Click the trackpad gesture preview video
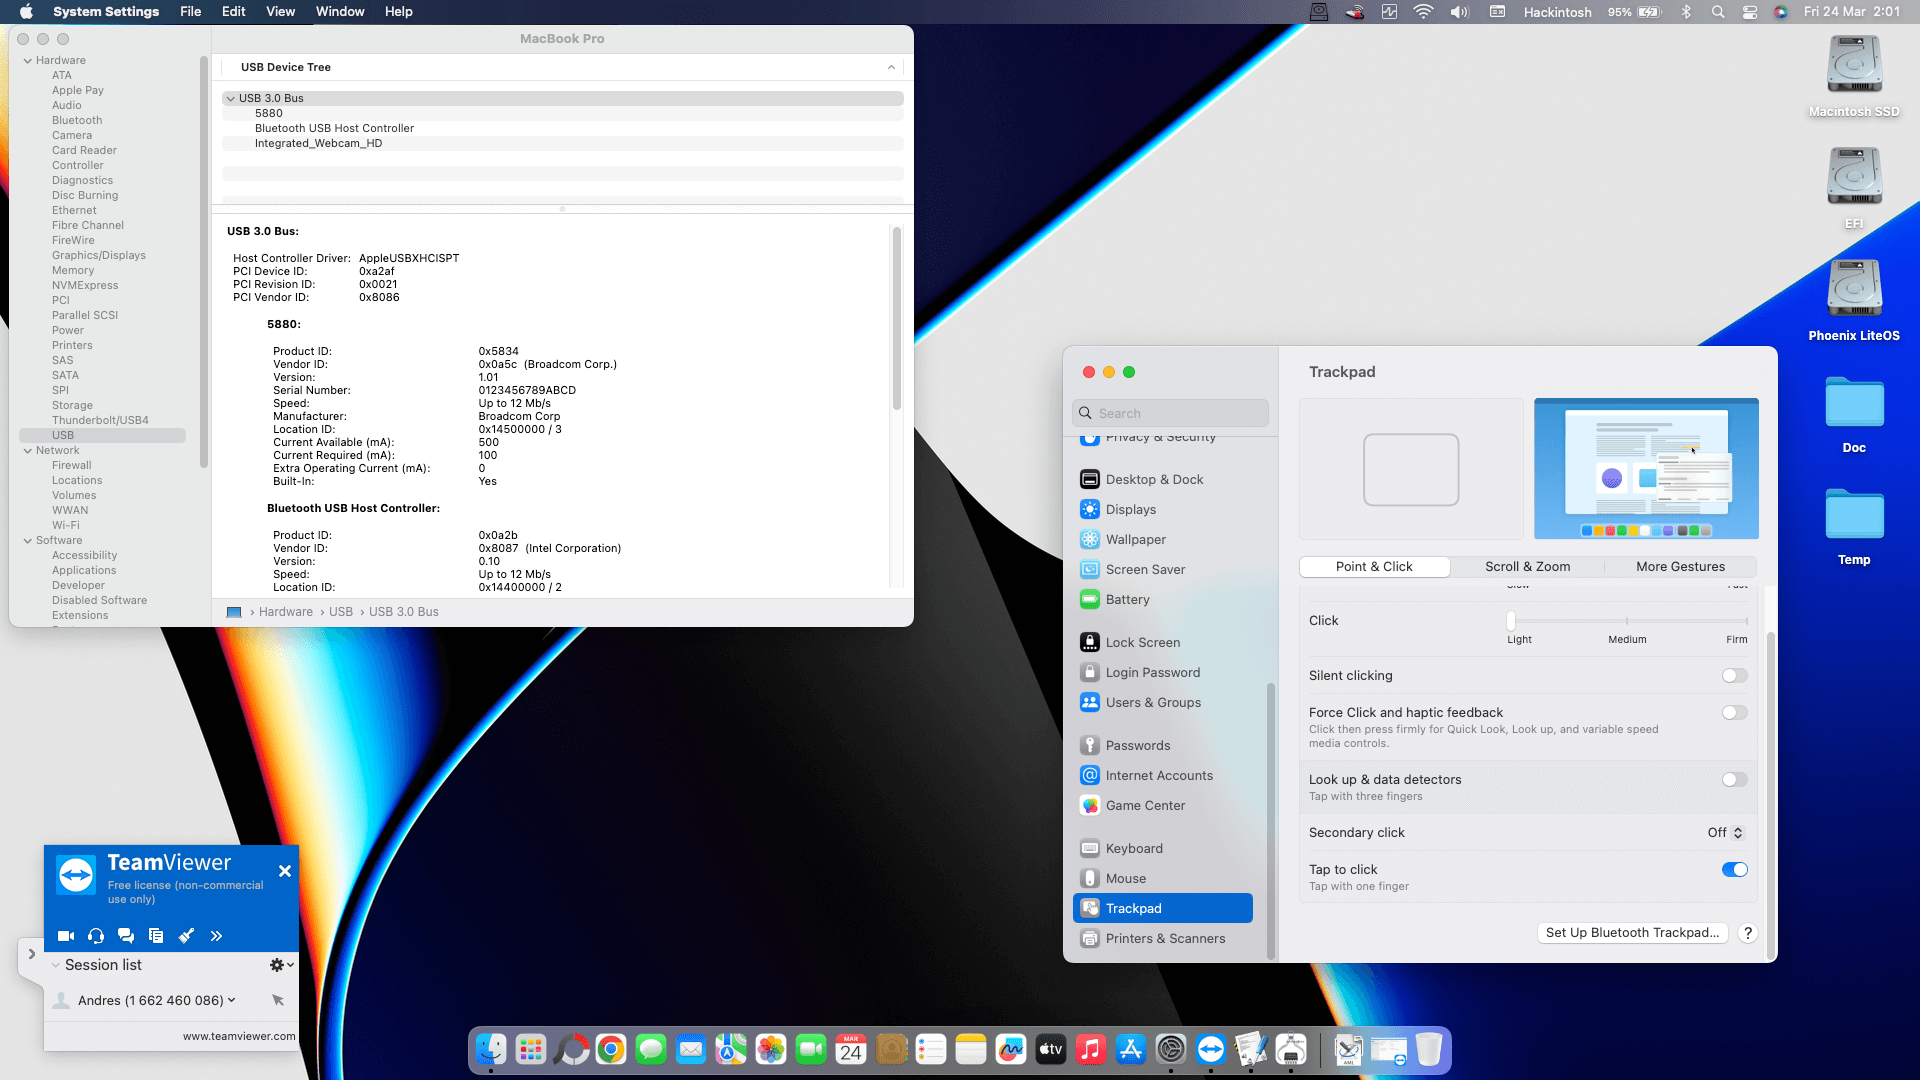This screenshot has width=1920, height=1080. tap(1646, 469)
